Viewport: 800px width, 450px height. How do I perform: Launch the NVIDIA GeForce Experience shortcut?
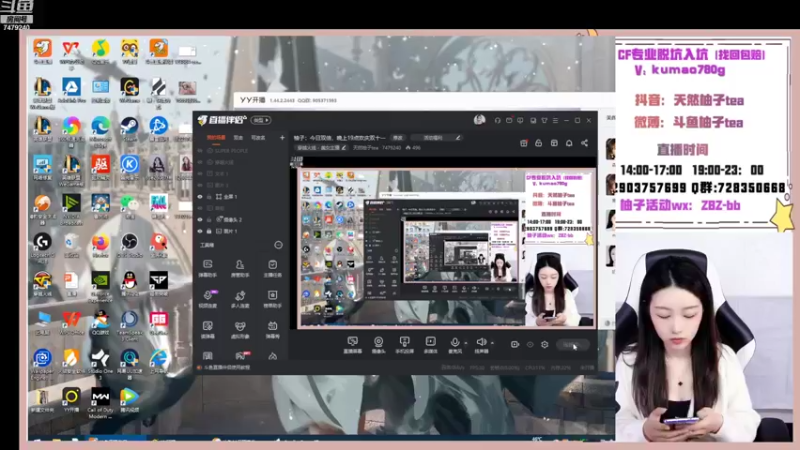101,285
